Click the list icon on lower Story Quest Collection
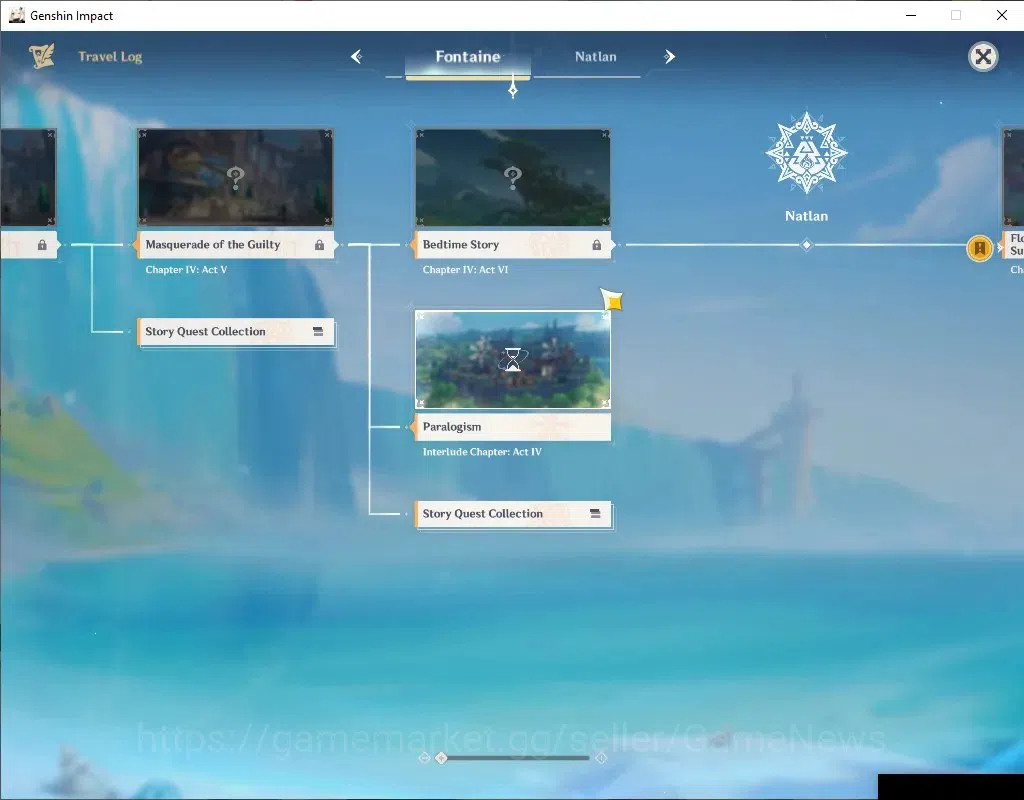 click(x=595, y=514)
